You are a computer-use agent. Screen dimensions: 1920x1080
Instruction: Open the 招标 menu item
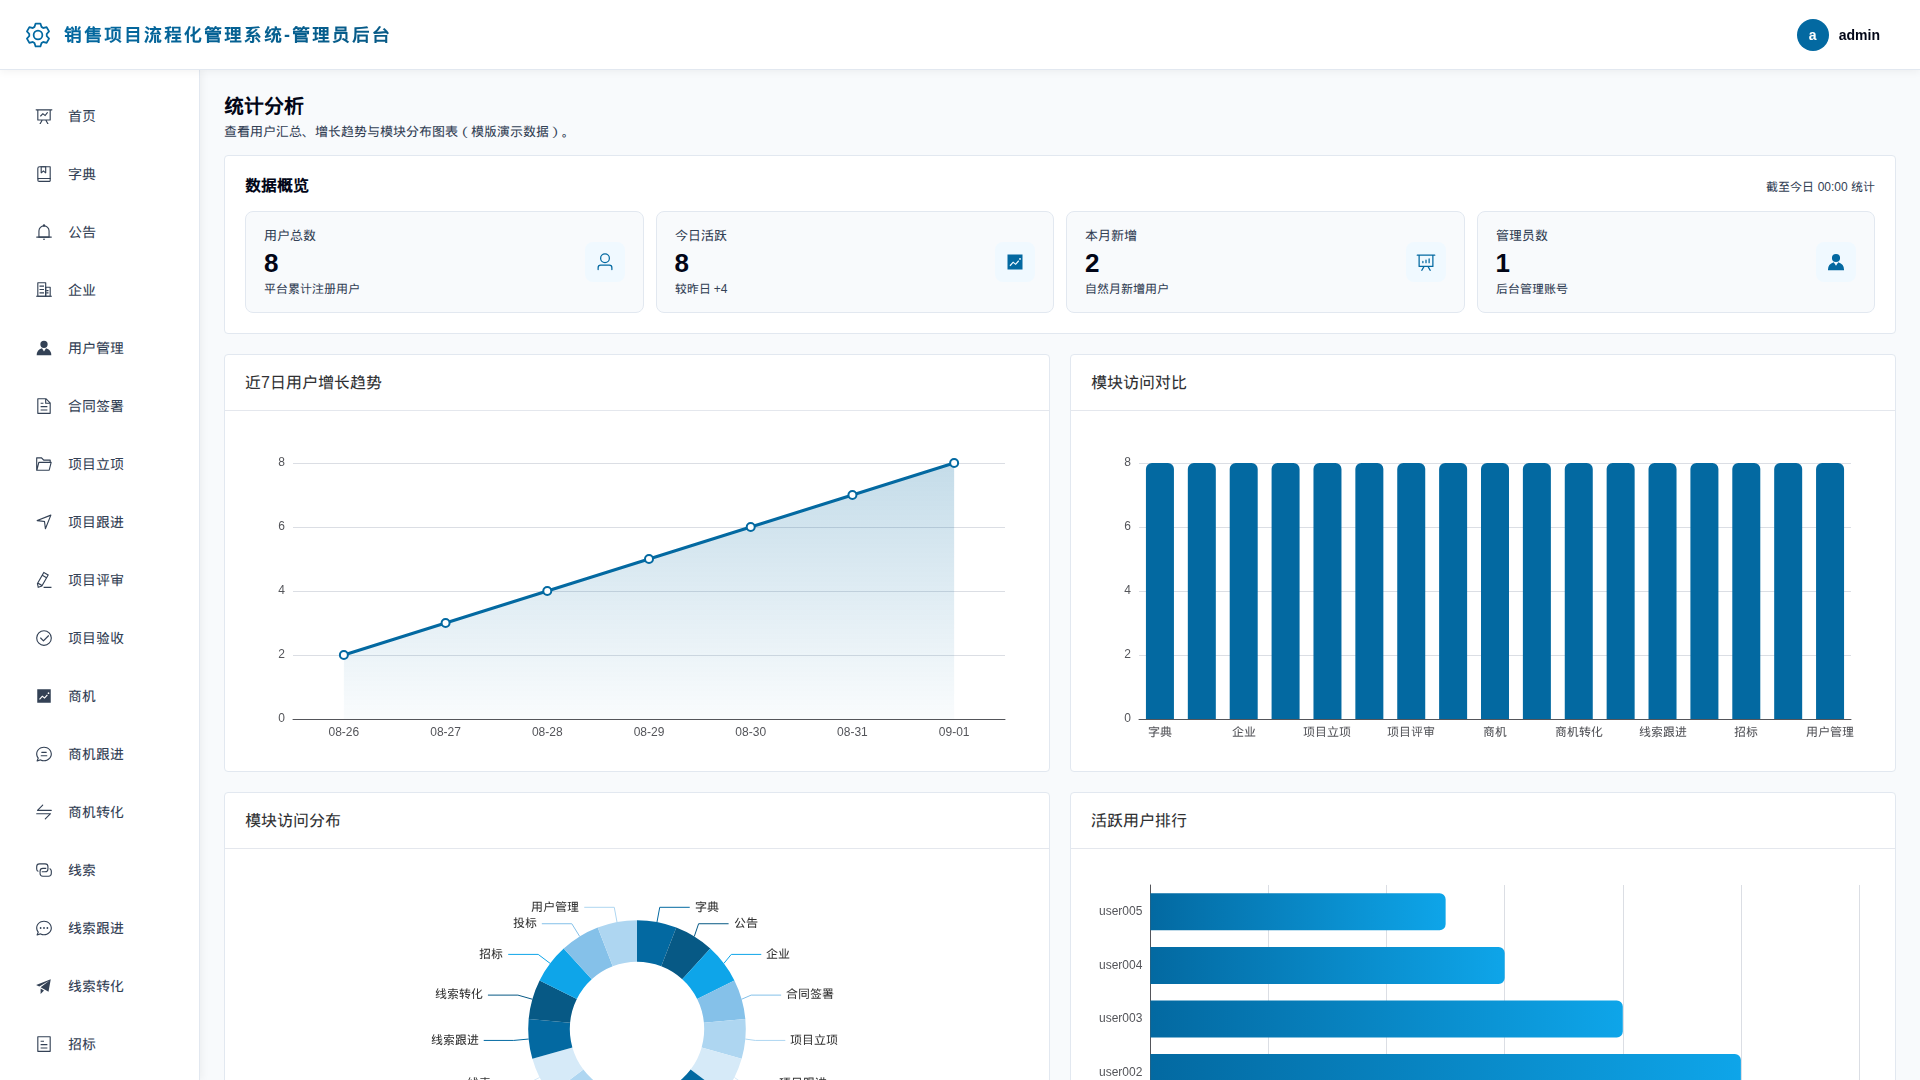click(x=100, y=1044)
